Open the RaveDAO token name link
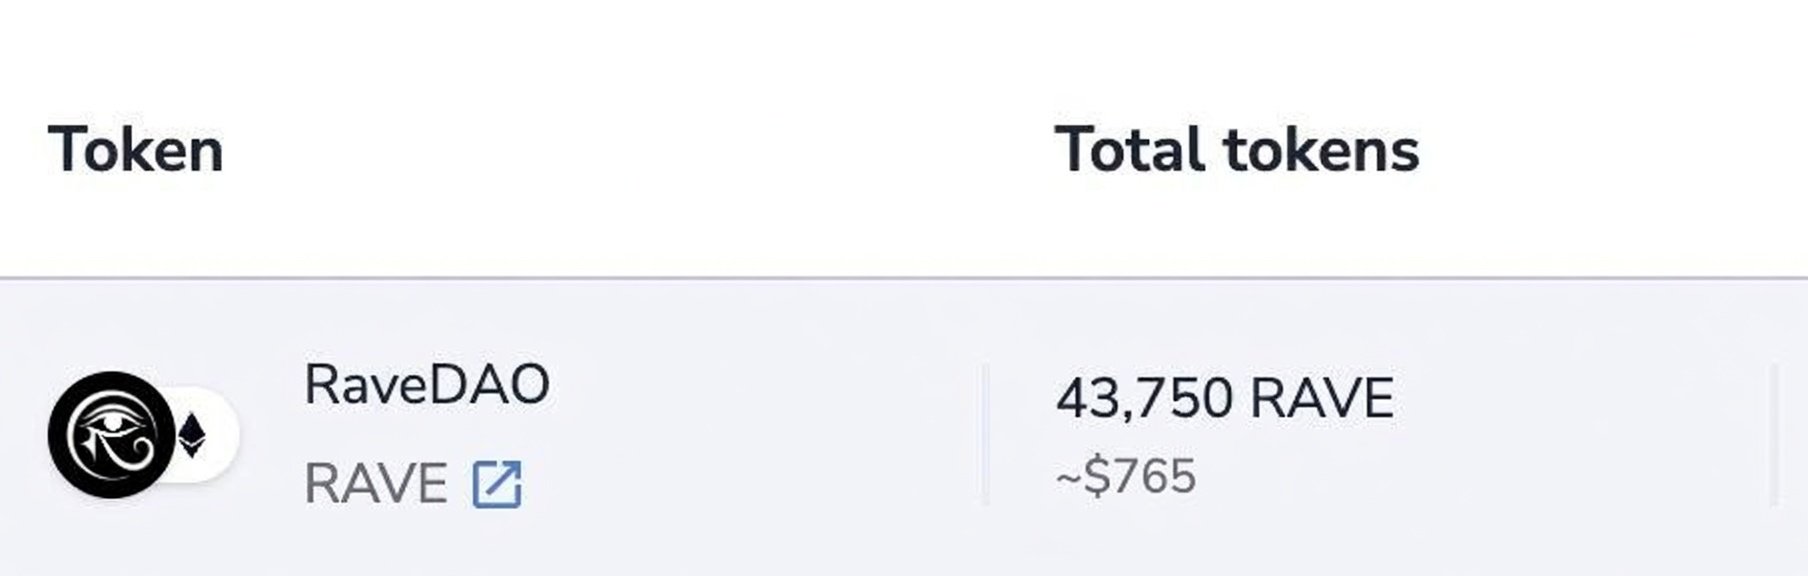This screenshot has height=576, width=1808. click(427, 385)
